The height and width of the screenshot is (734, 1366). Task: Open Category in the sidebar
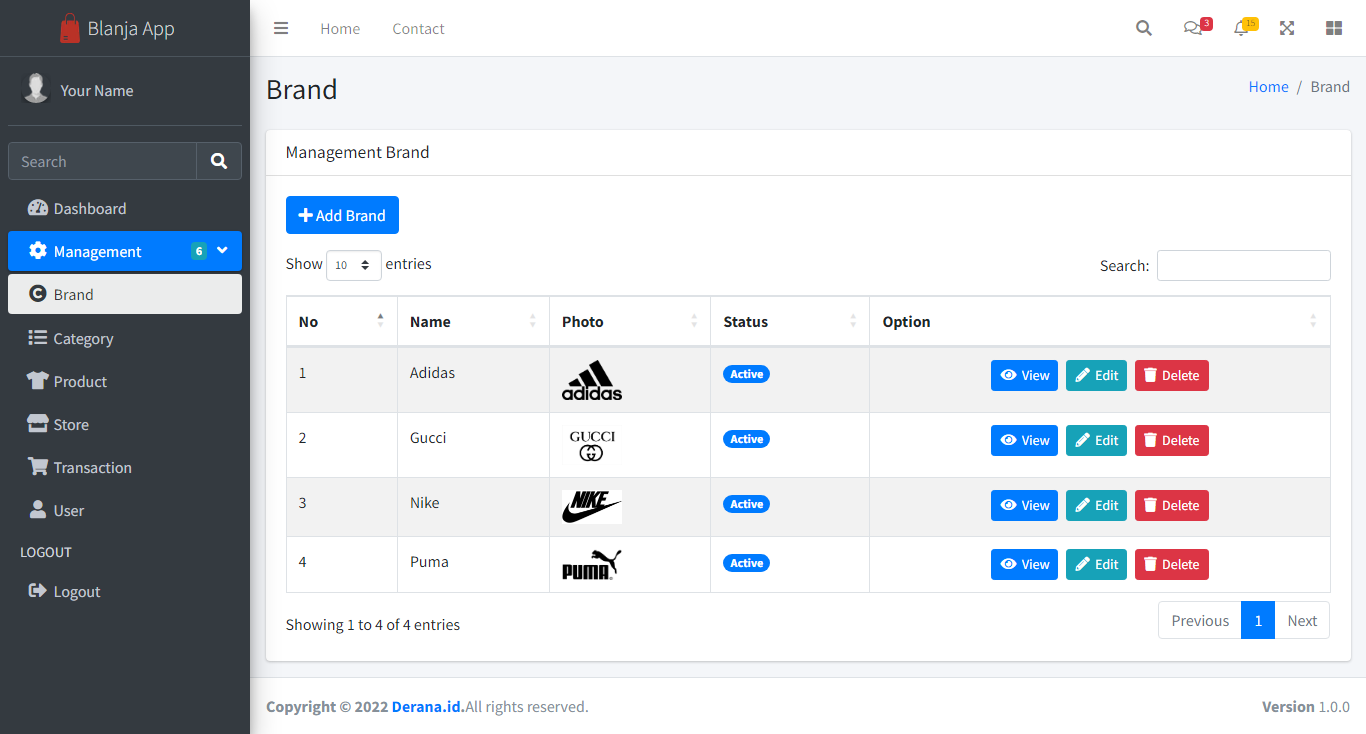(125, 338)
